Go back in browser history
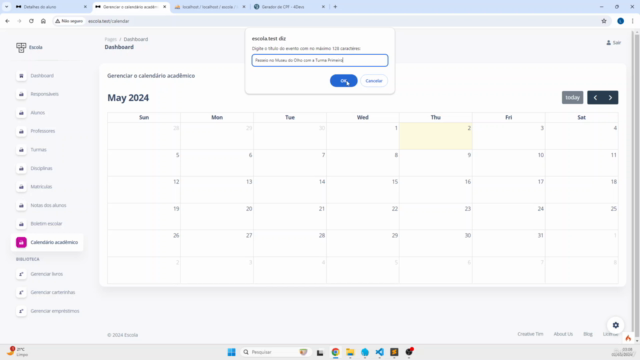 click(7, 21)
